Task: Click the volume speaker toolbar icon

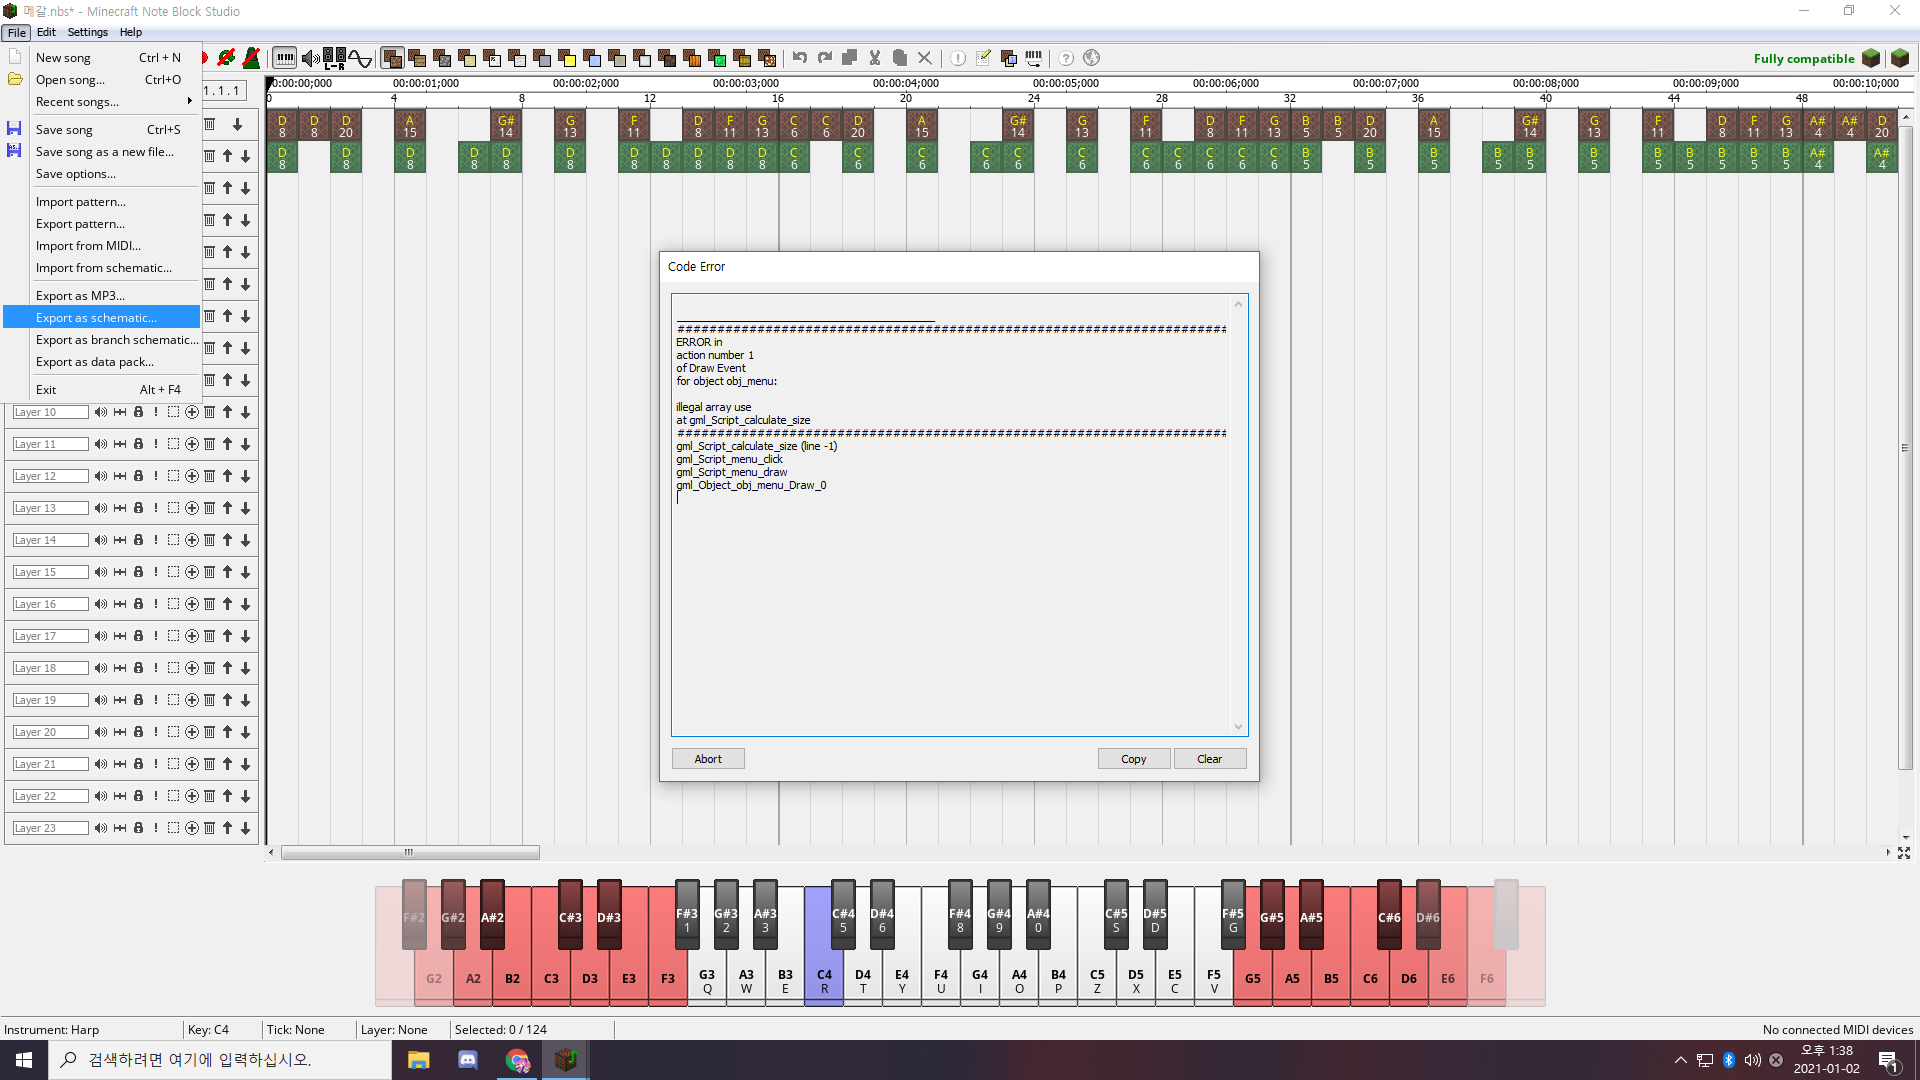Action: (x=311, y=58)
